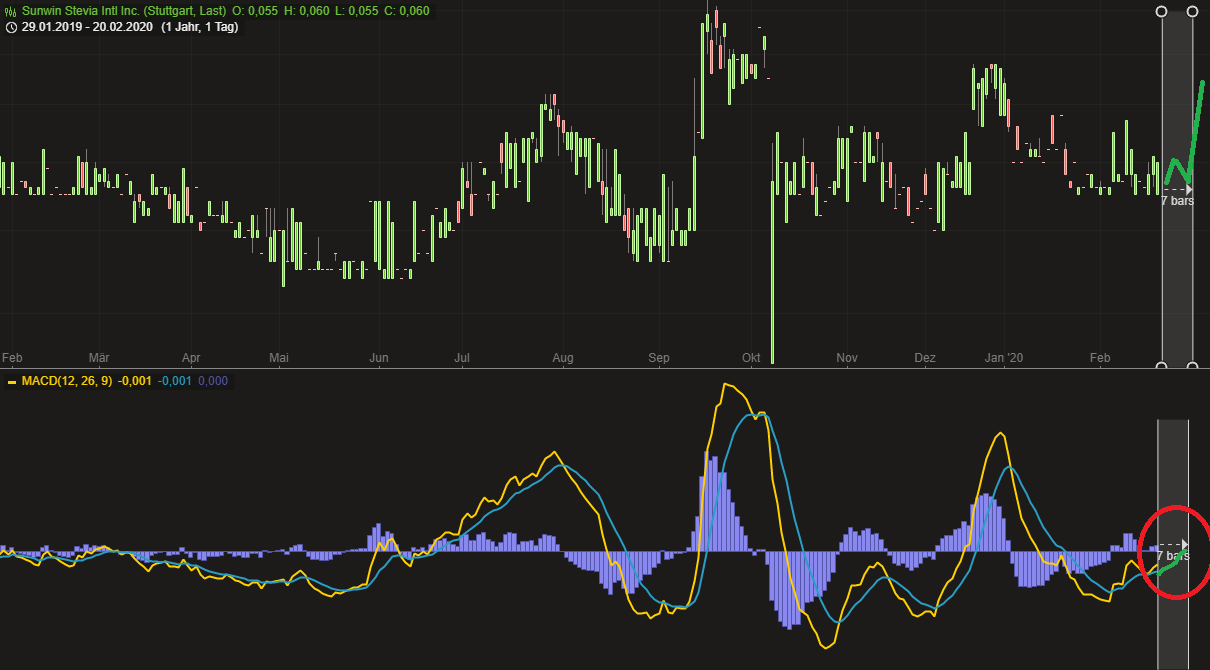Click the low value L: 0,055
This screenshot has height=670, width=1210.
(x=359, y=10)
